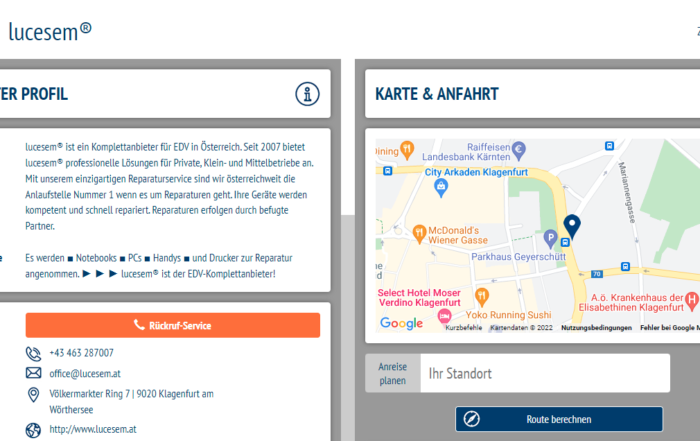700x441 pixels.
Task: Click the Select Hotel Moser Verdino marker
Action: click(x=445, y=315)
